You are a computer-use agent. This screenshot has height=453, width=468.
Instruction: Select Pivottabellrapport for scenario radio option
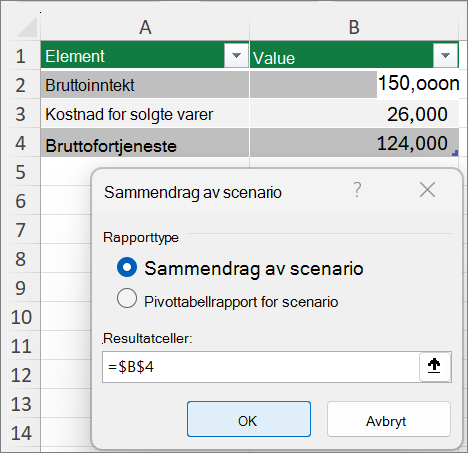[127, 298]
